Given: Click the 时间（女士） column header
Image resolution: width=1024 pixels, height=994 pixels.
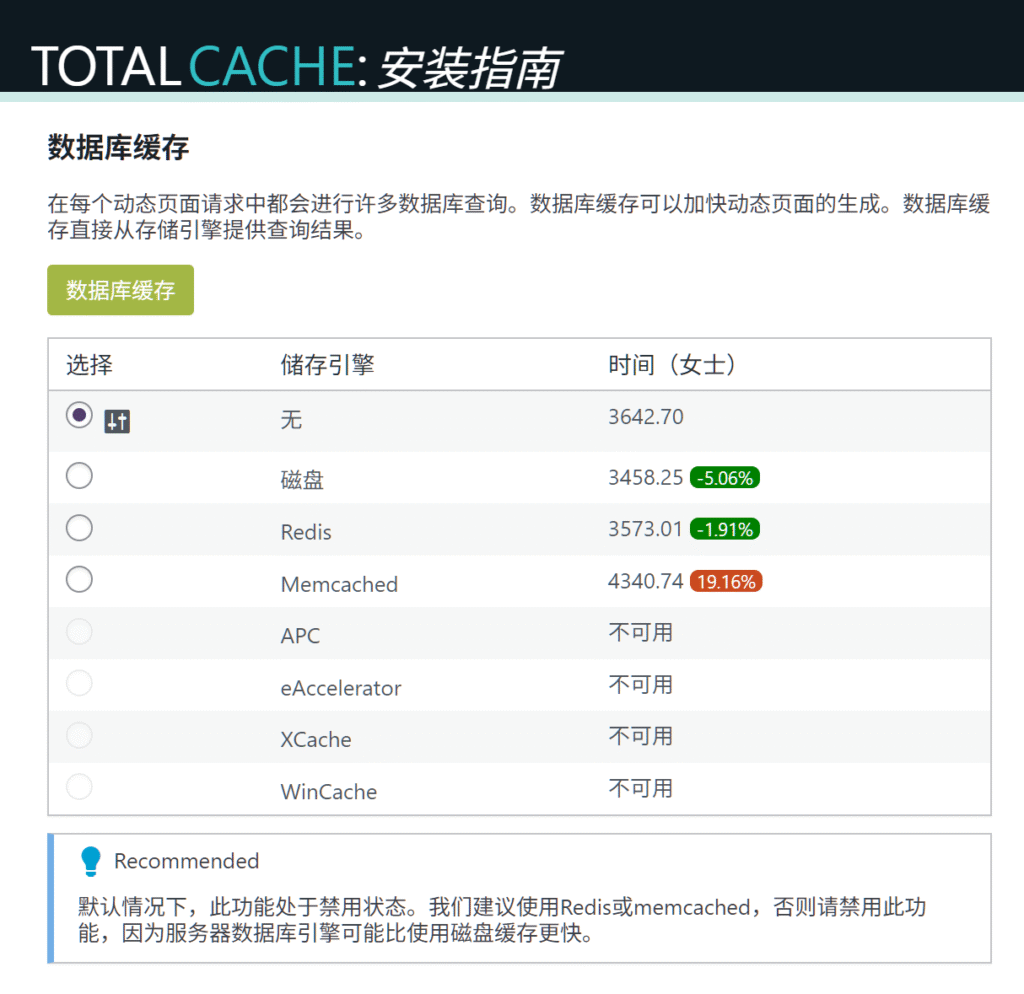Looking at the screenshot, I should (x=673, y=365).
